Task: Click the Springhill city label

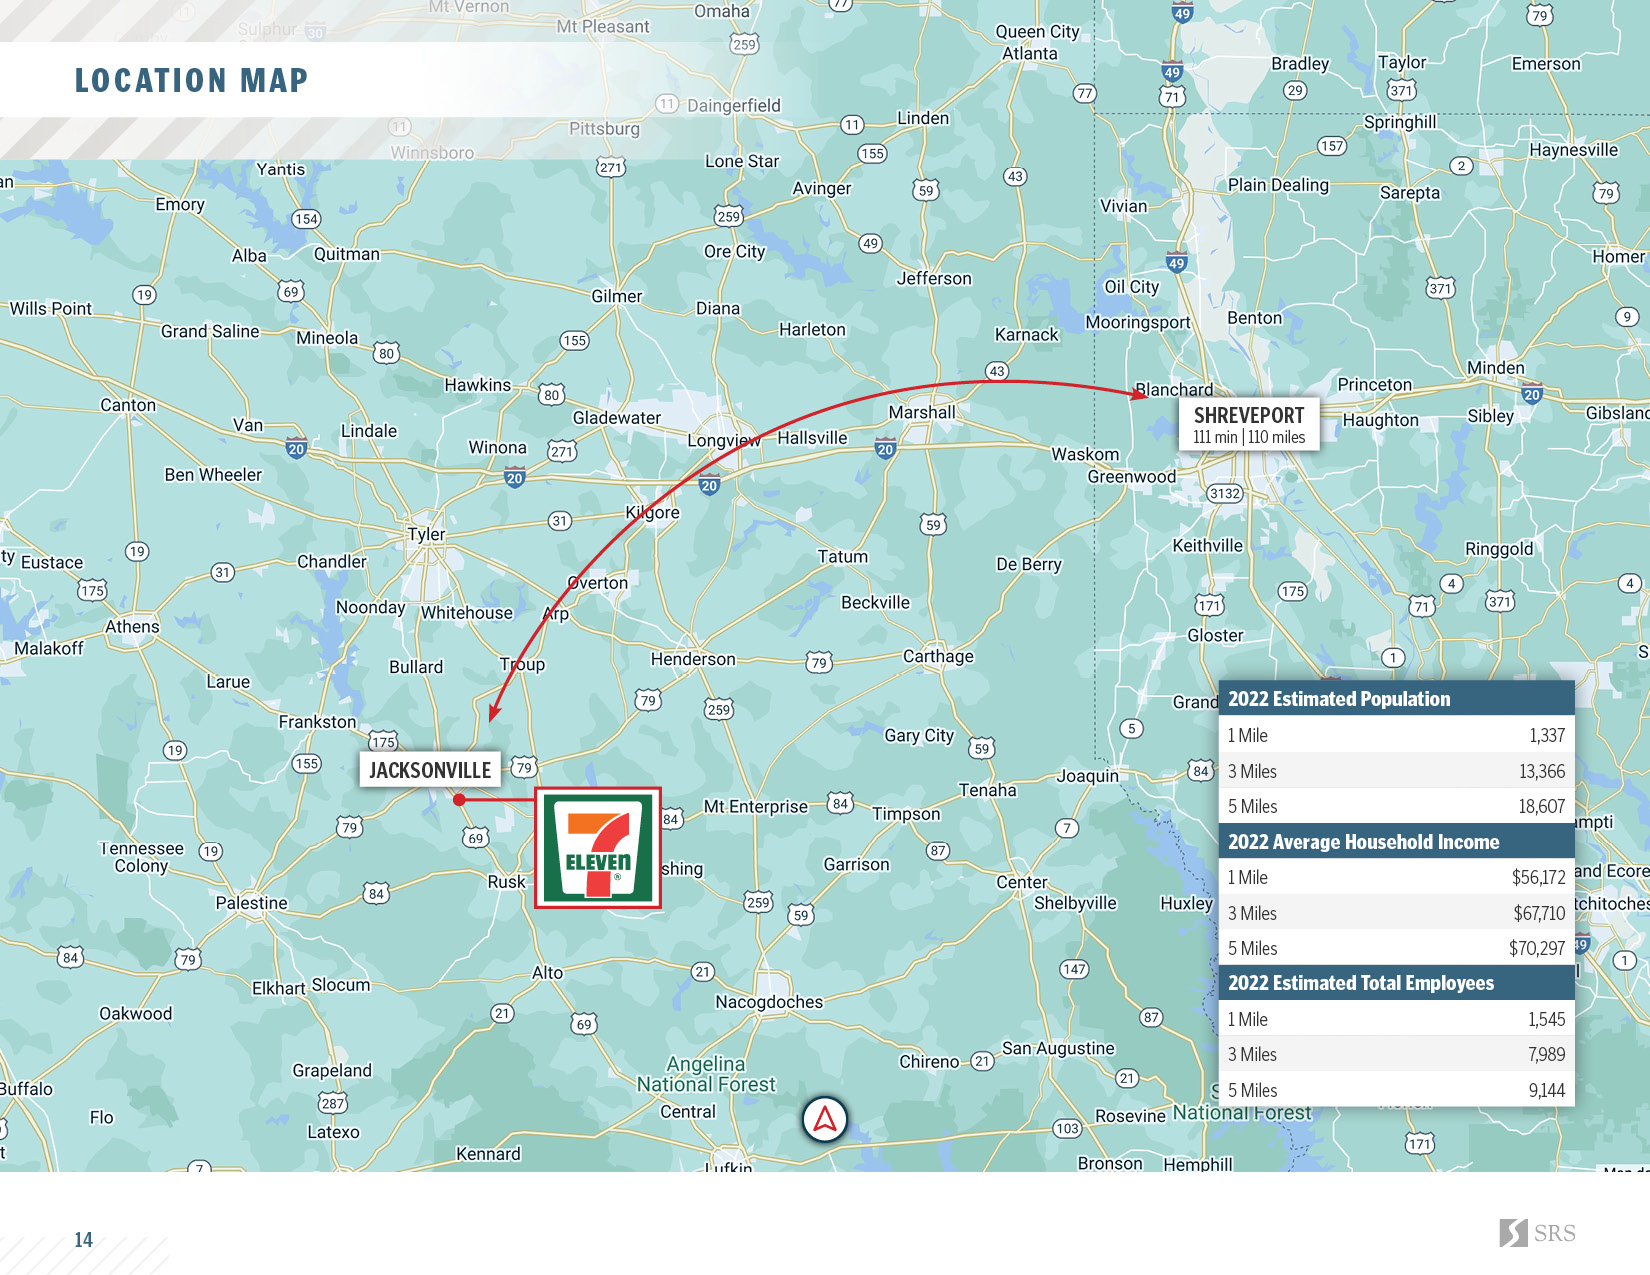Action: click(x=1400, y=122)
